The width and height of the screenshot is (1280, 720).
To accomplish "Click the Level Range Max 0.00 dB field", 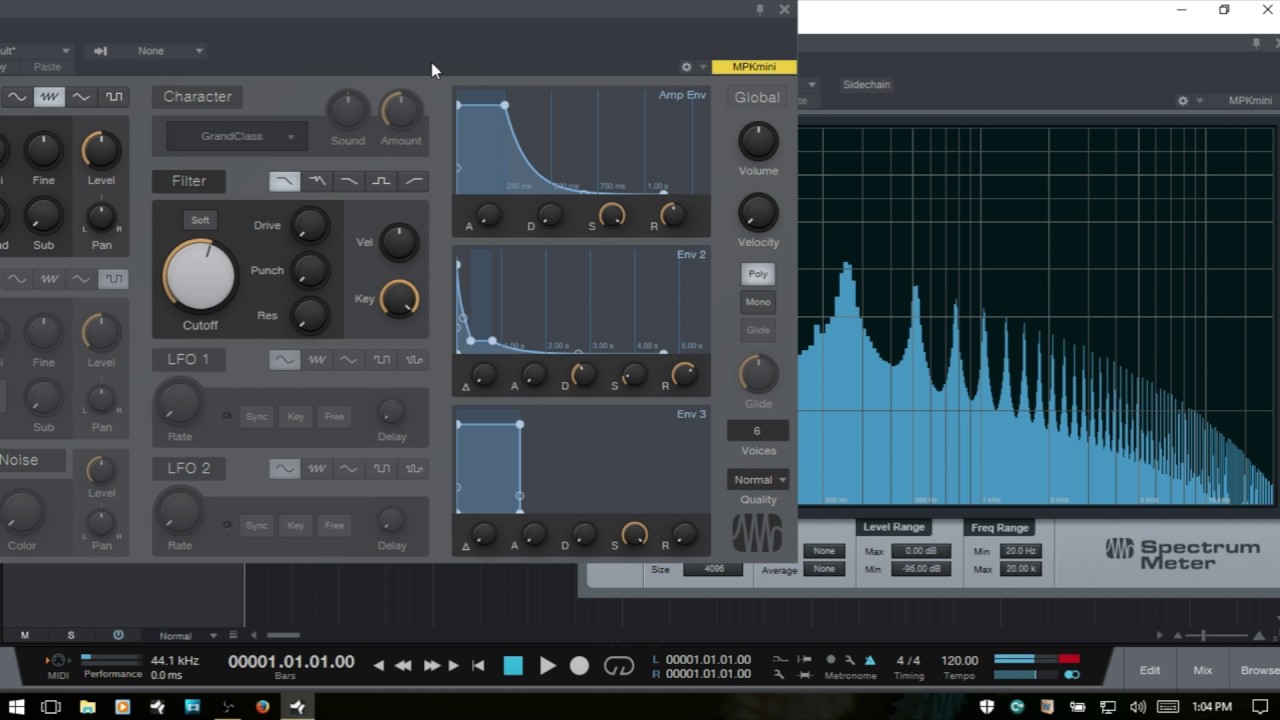I will 920,551.
